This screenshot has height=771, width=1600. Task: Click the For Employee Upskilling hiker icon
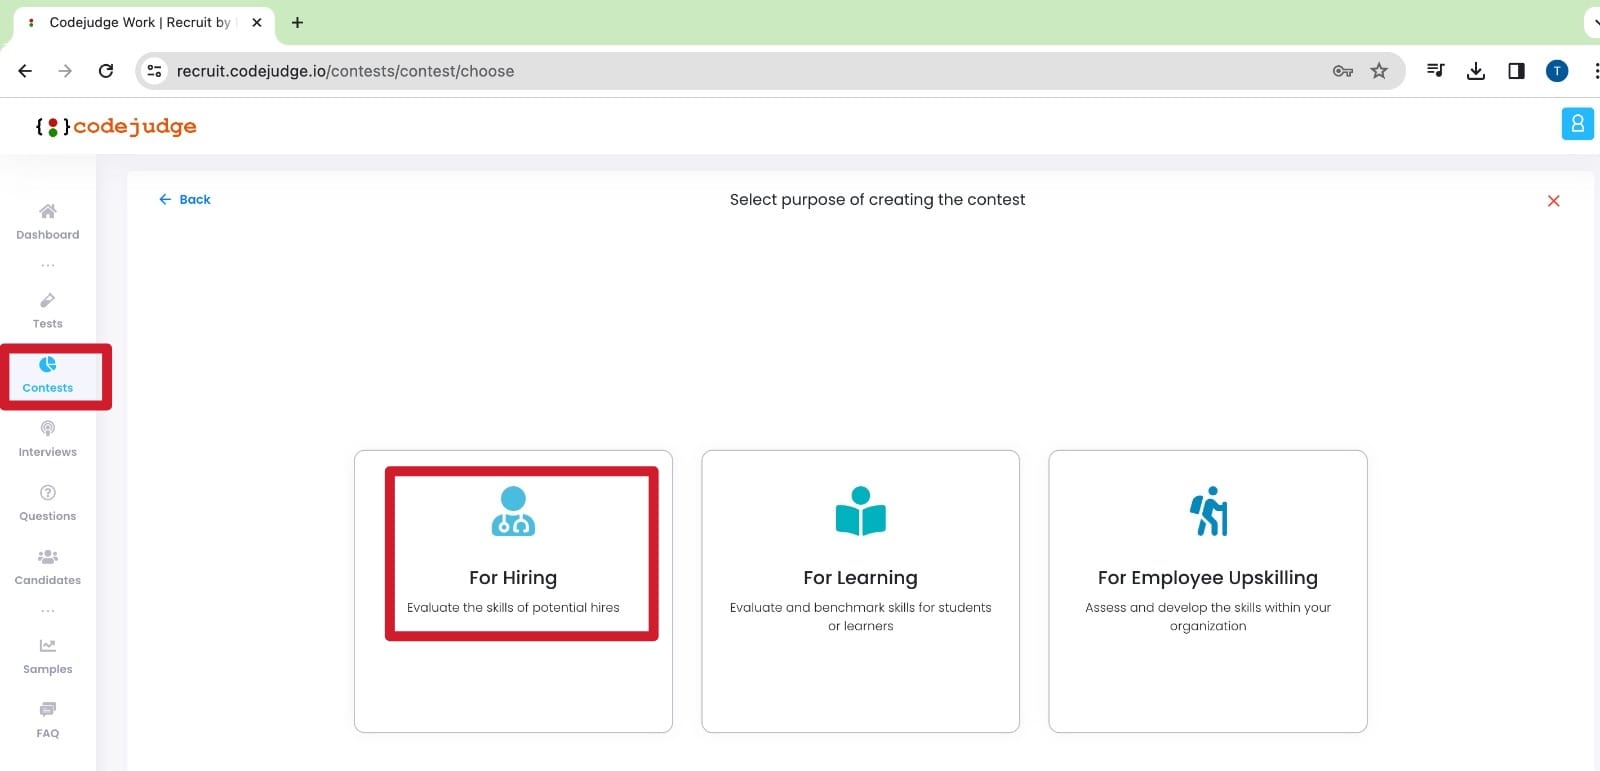coord(1208,511)
